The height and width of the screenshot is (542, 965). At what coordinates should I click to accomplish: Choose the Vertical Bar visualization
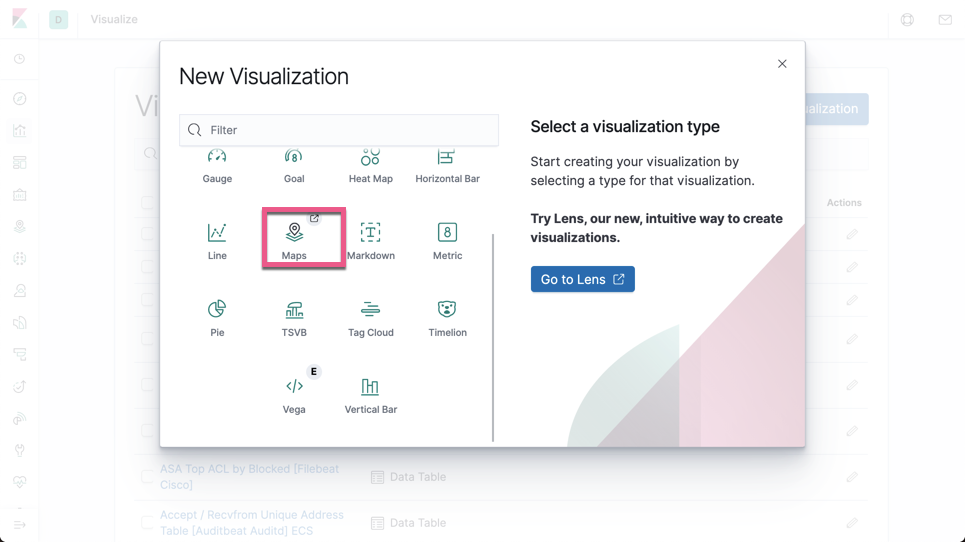tap(370, 394)
